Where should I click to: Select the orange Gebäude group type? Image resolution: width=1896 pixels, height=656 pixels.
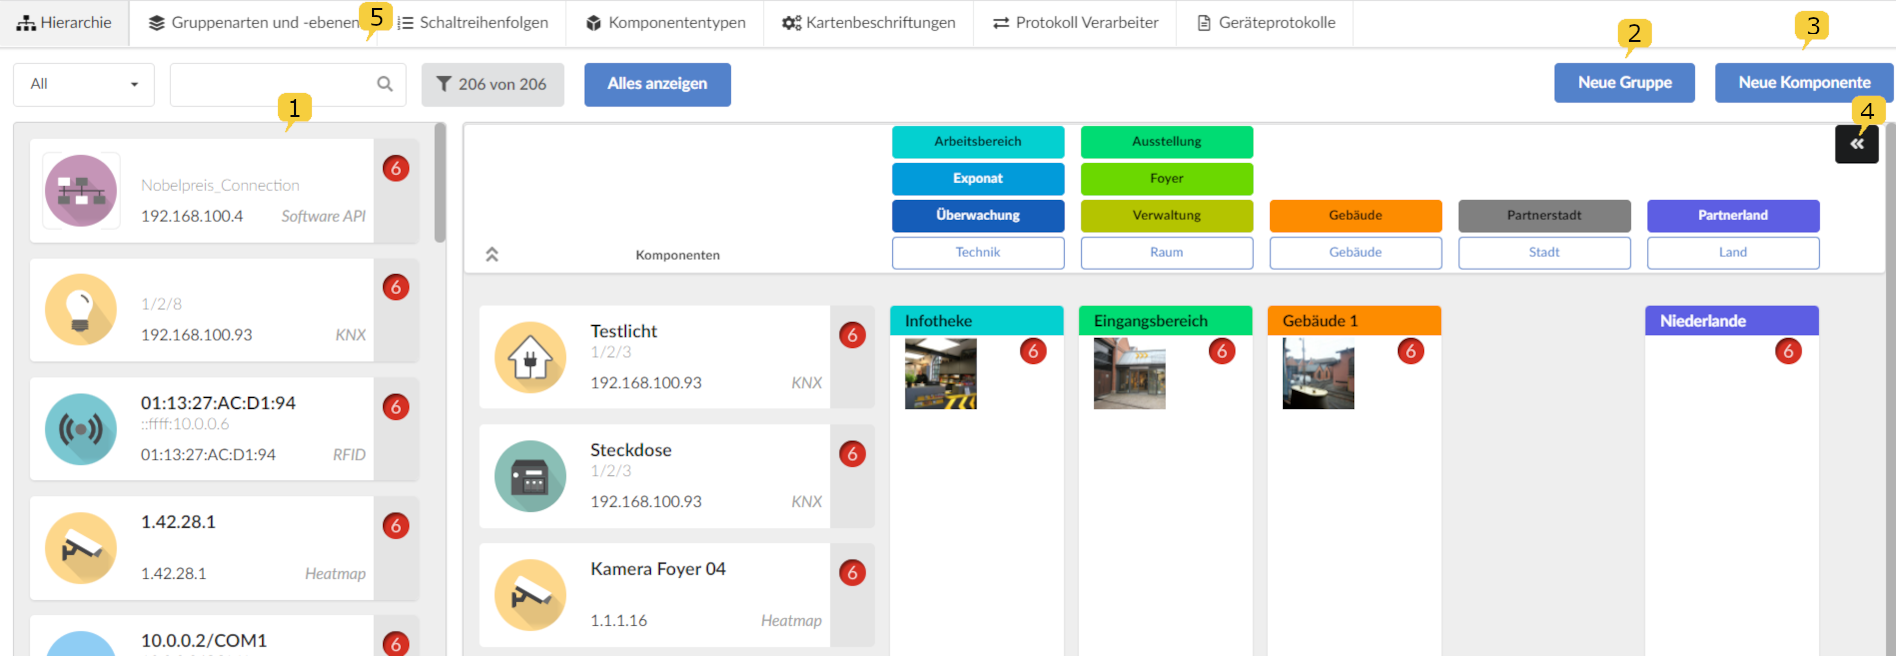[1356, 216]
